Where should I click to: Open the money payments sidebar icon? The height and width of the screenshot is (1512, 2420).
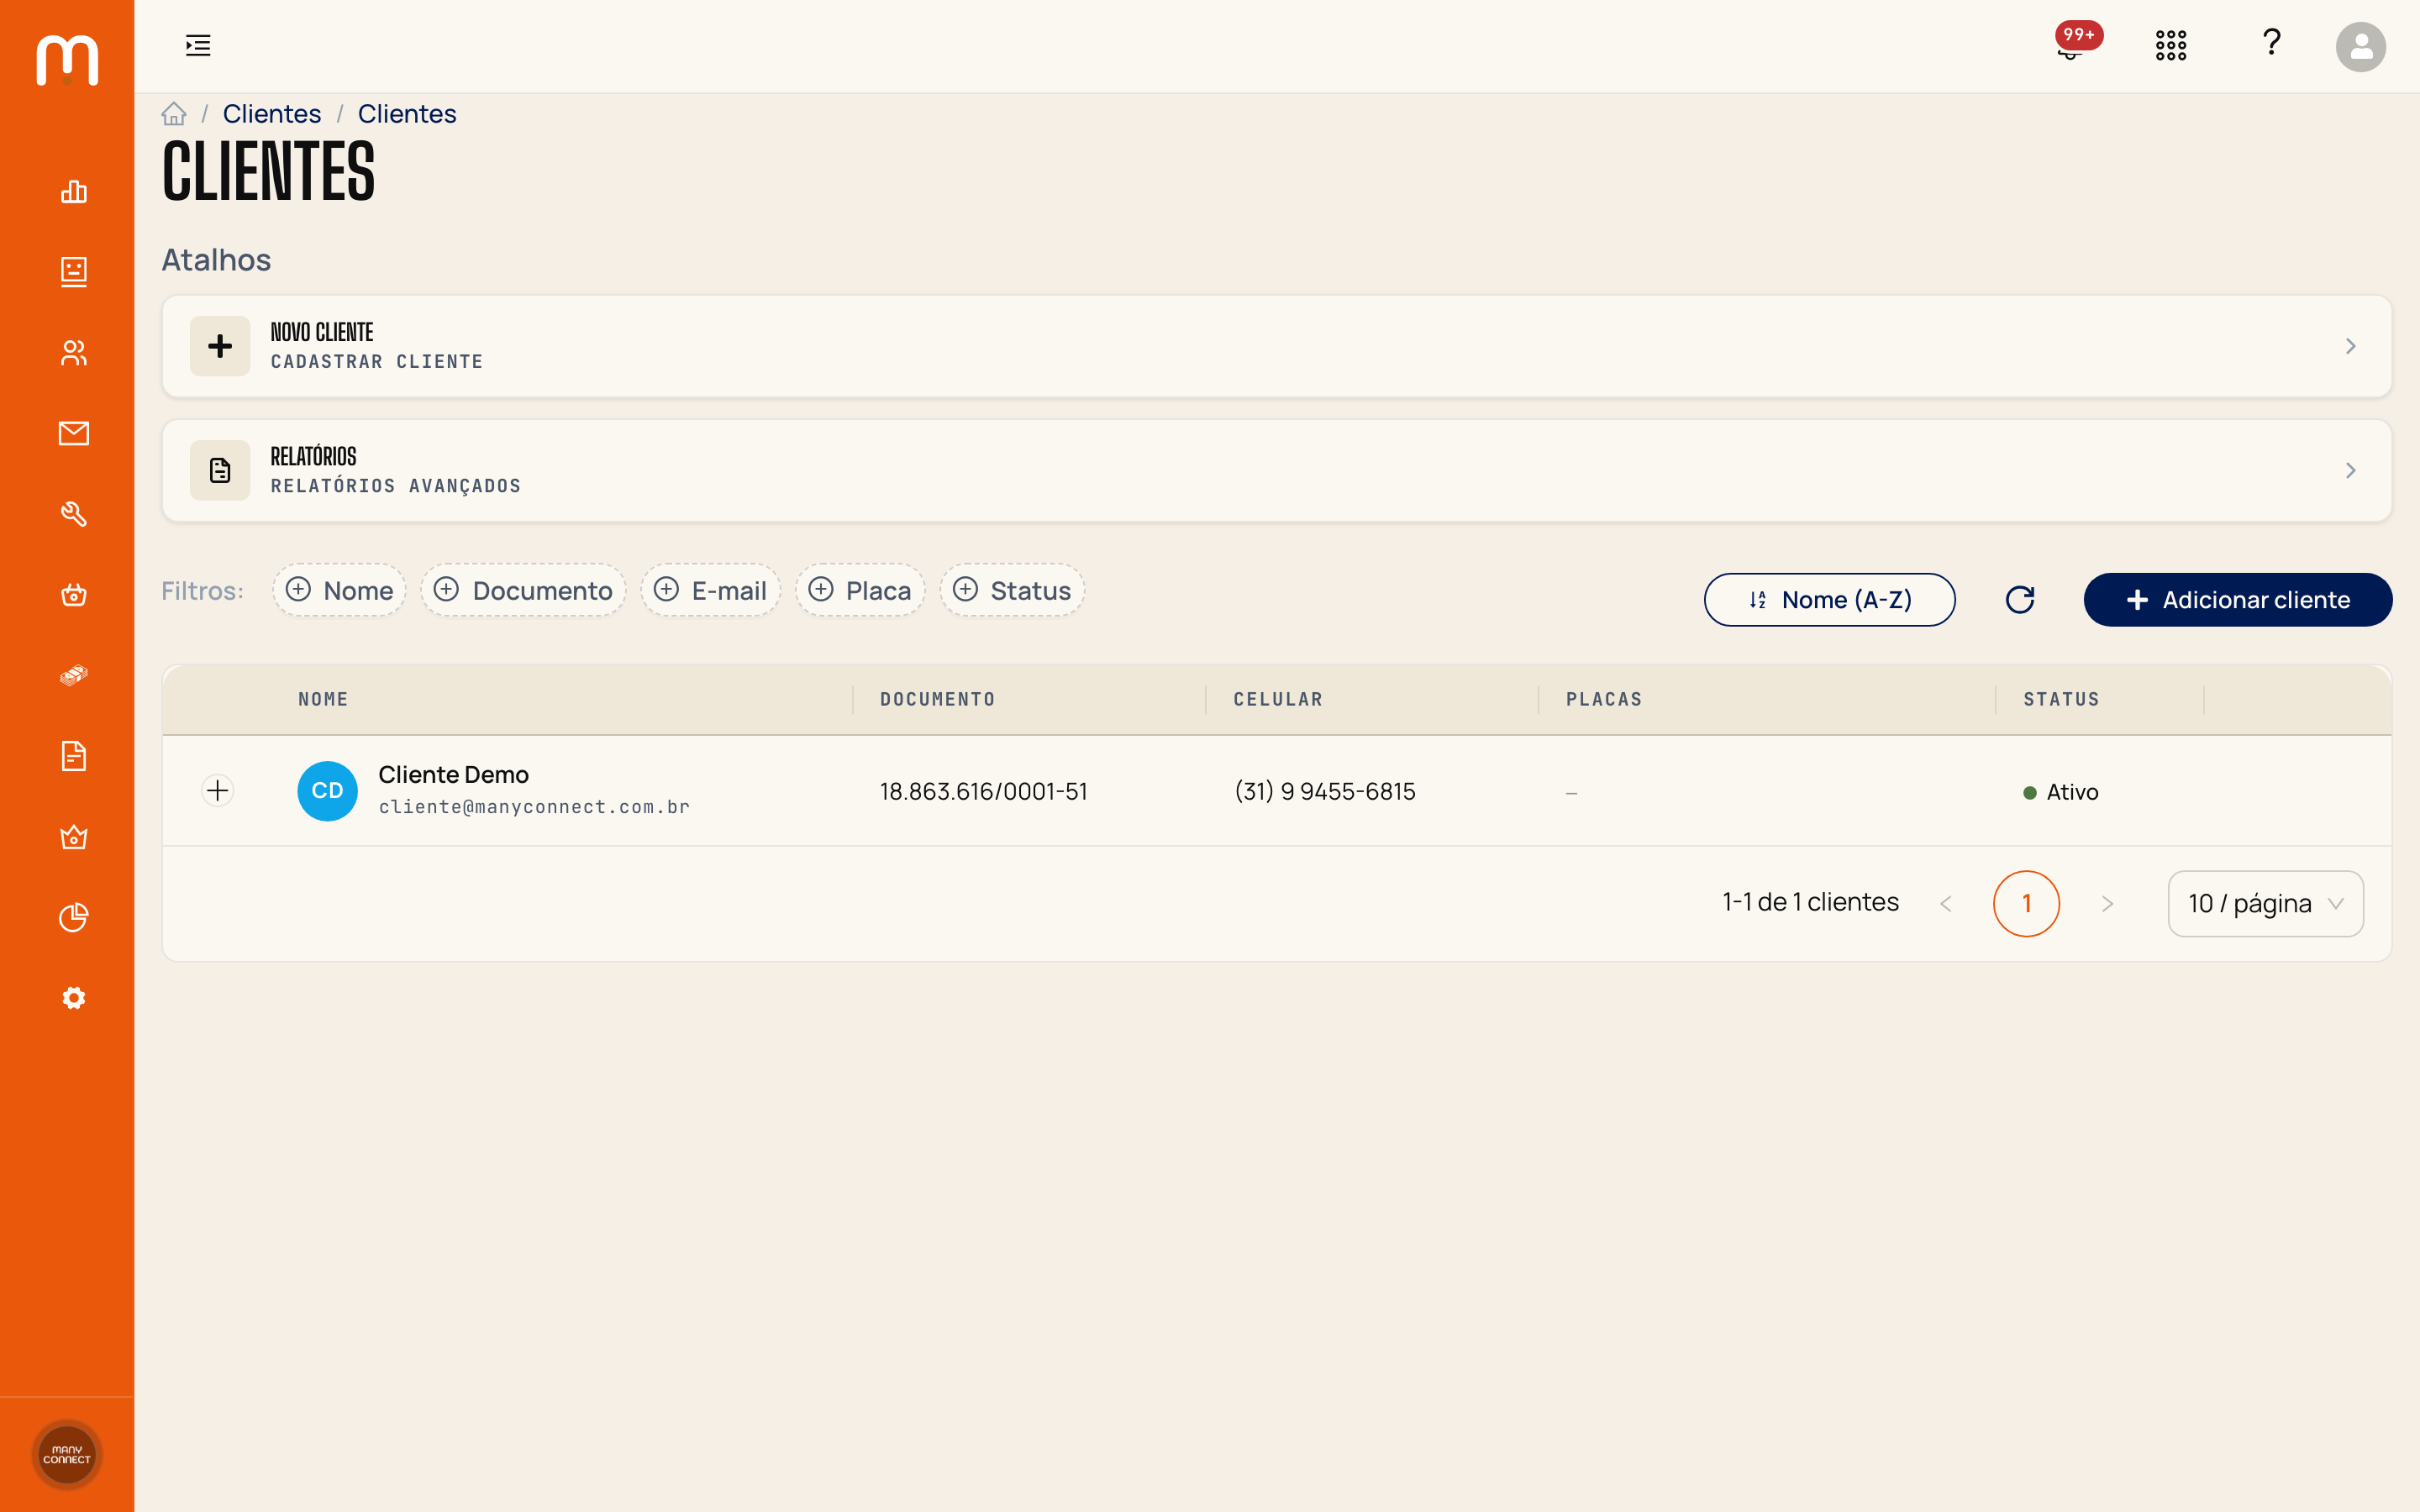(74, 675)
